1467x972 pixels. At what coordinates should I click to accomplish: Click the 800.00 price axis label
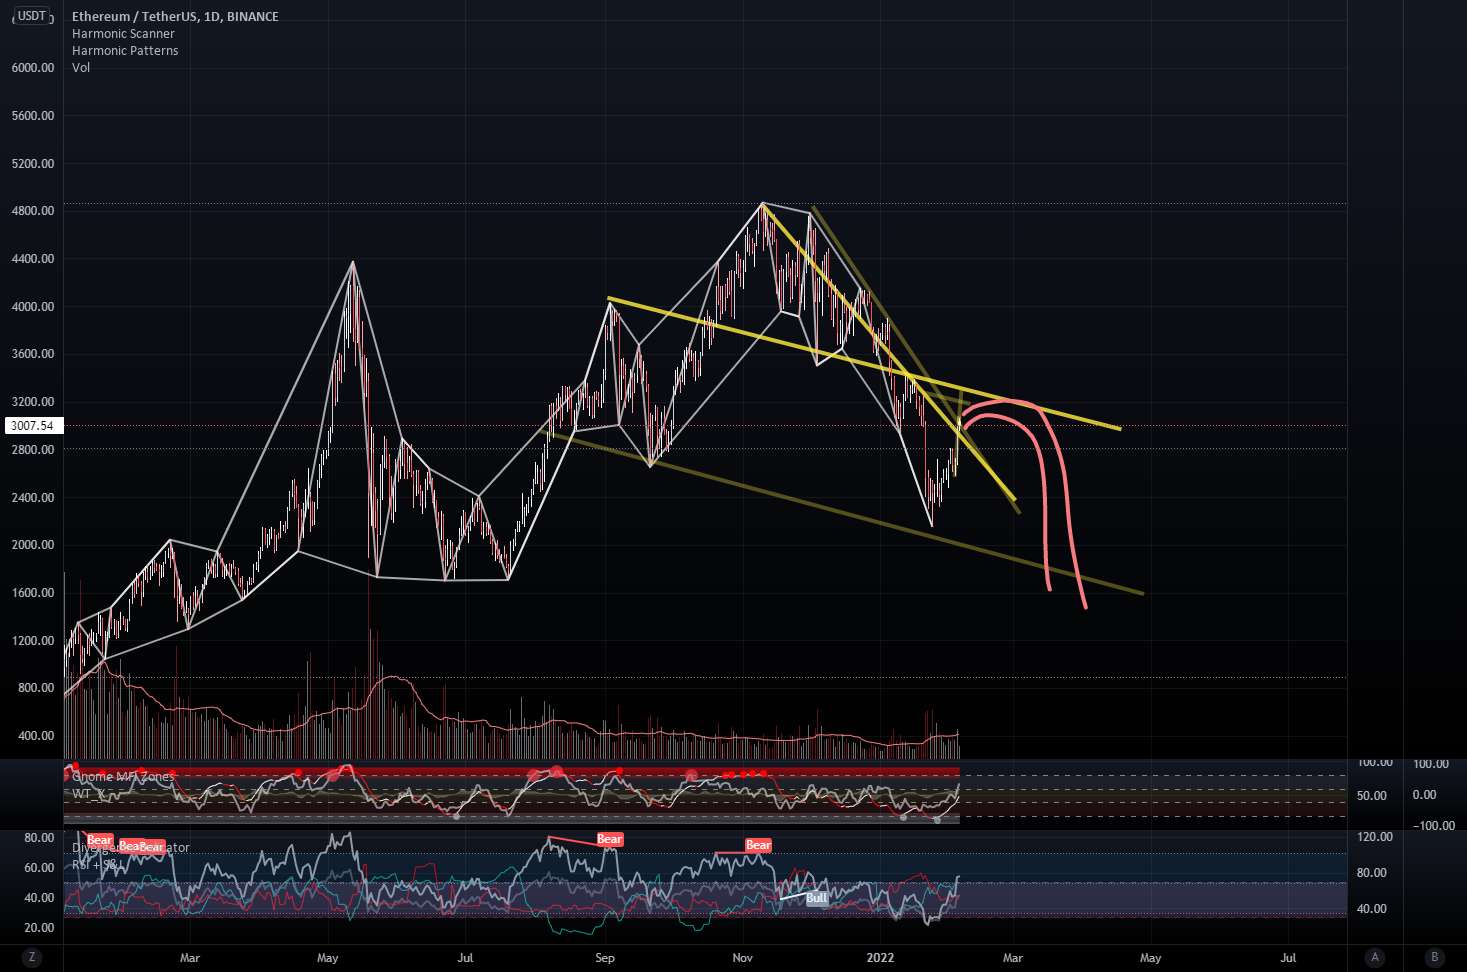[36, 687]
